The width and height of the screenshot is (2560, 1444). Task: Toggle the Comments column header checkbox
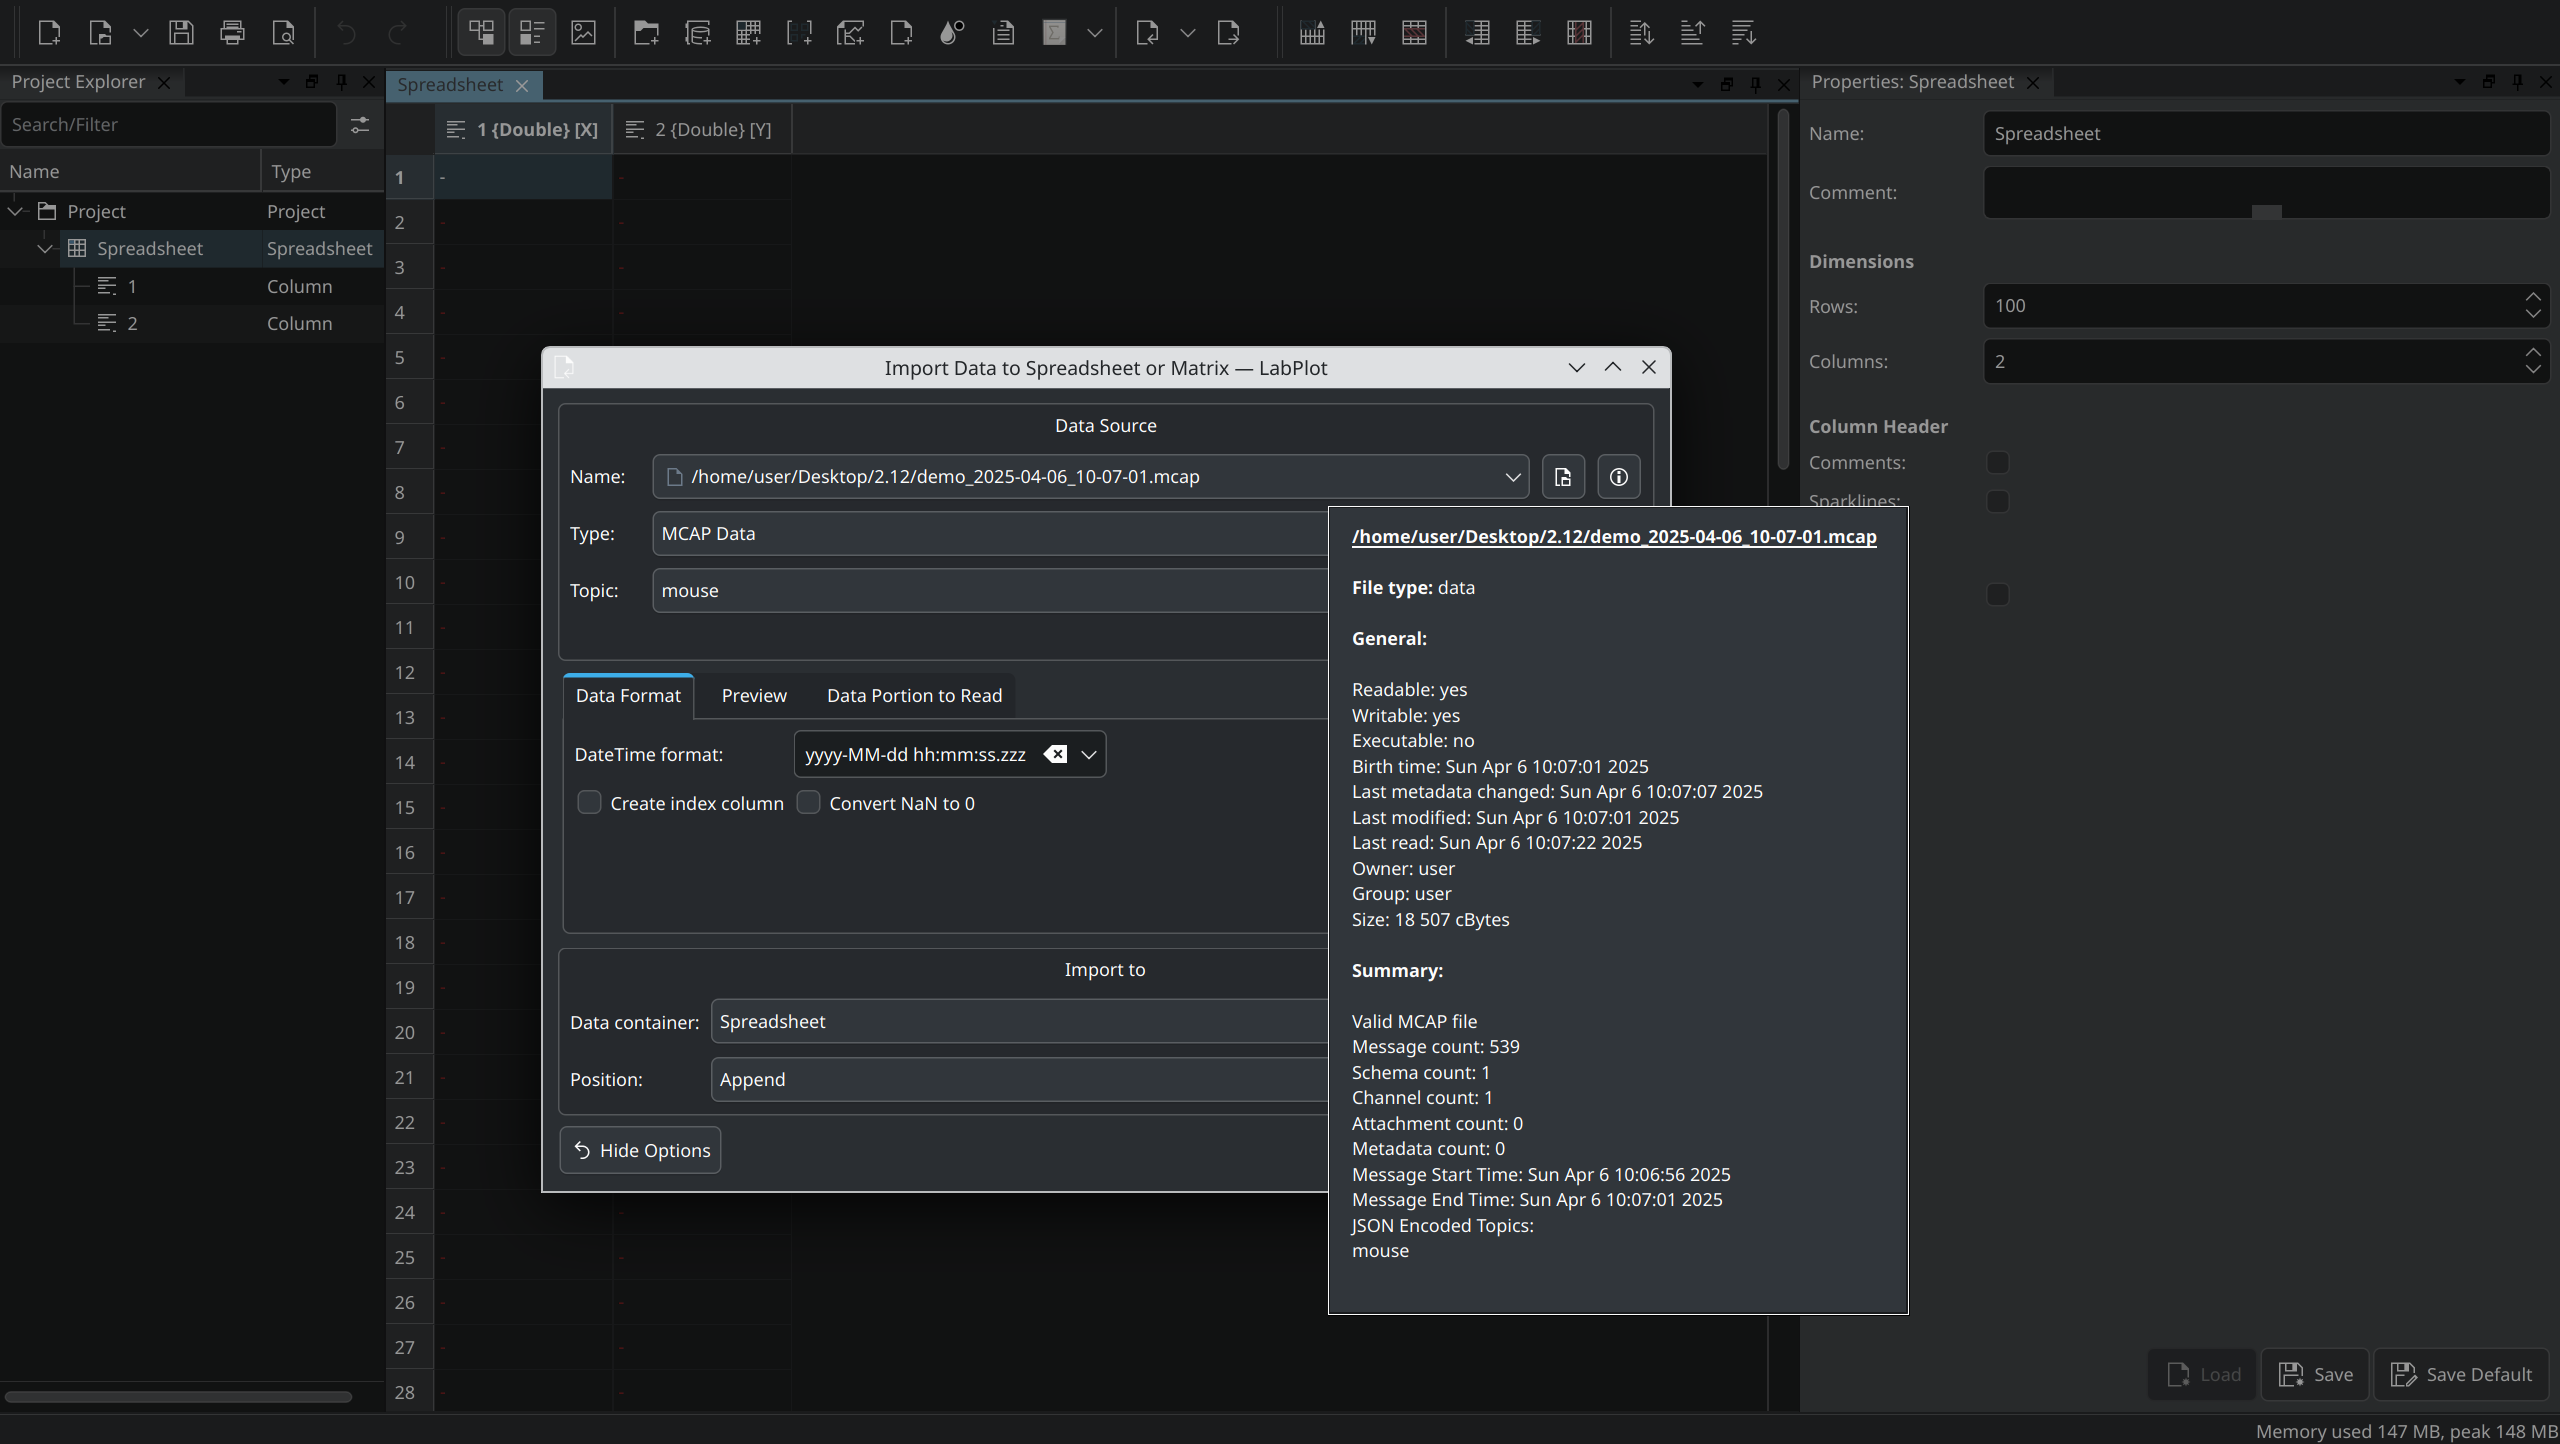(x=1997, y=463)
